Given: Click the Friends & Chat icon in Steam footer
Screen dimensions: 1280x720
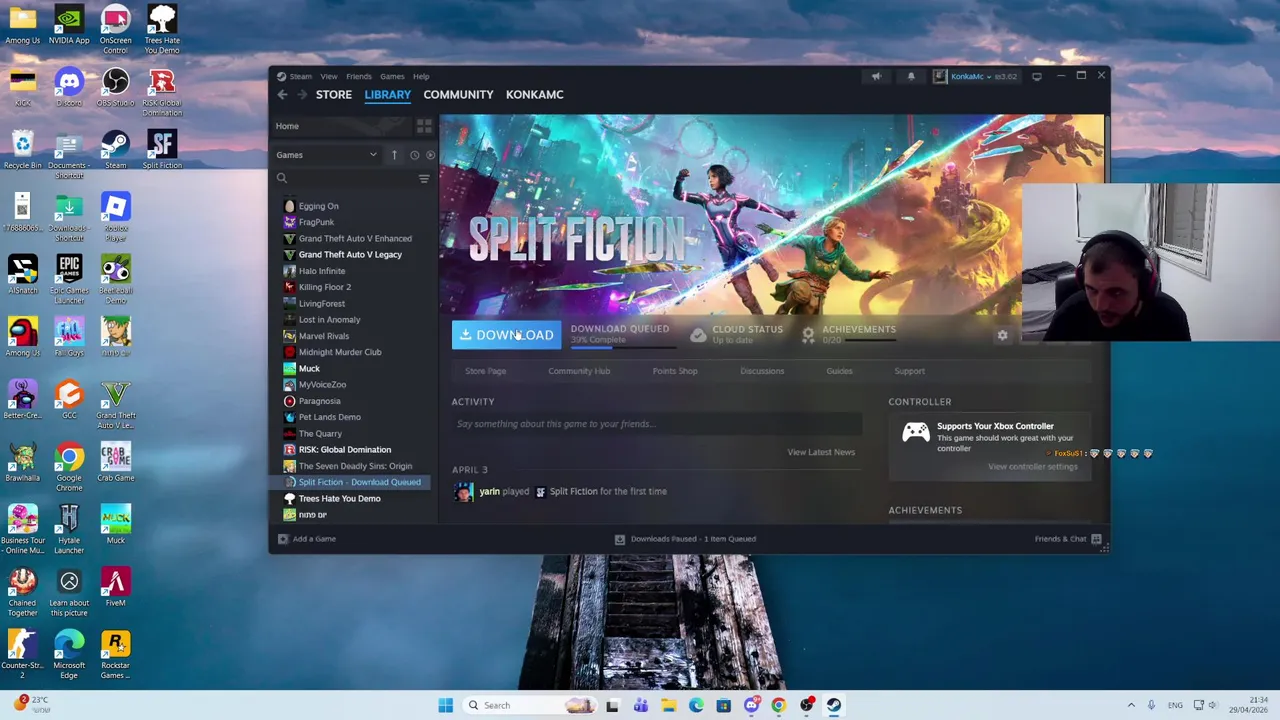Looking at the screenshot, I should pyautogui.click(x=1096, y=539).
